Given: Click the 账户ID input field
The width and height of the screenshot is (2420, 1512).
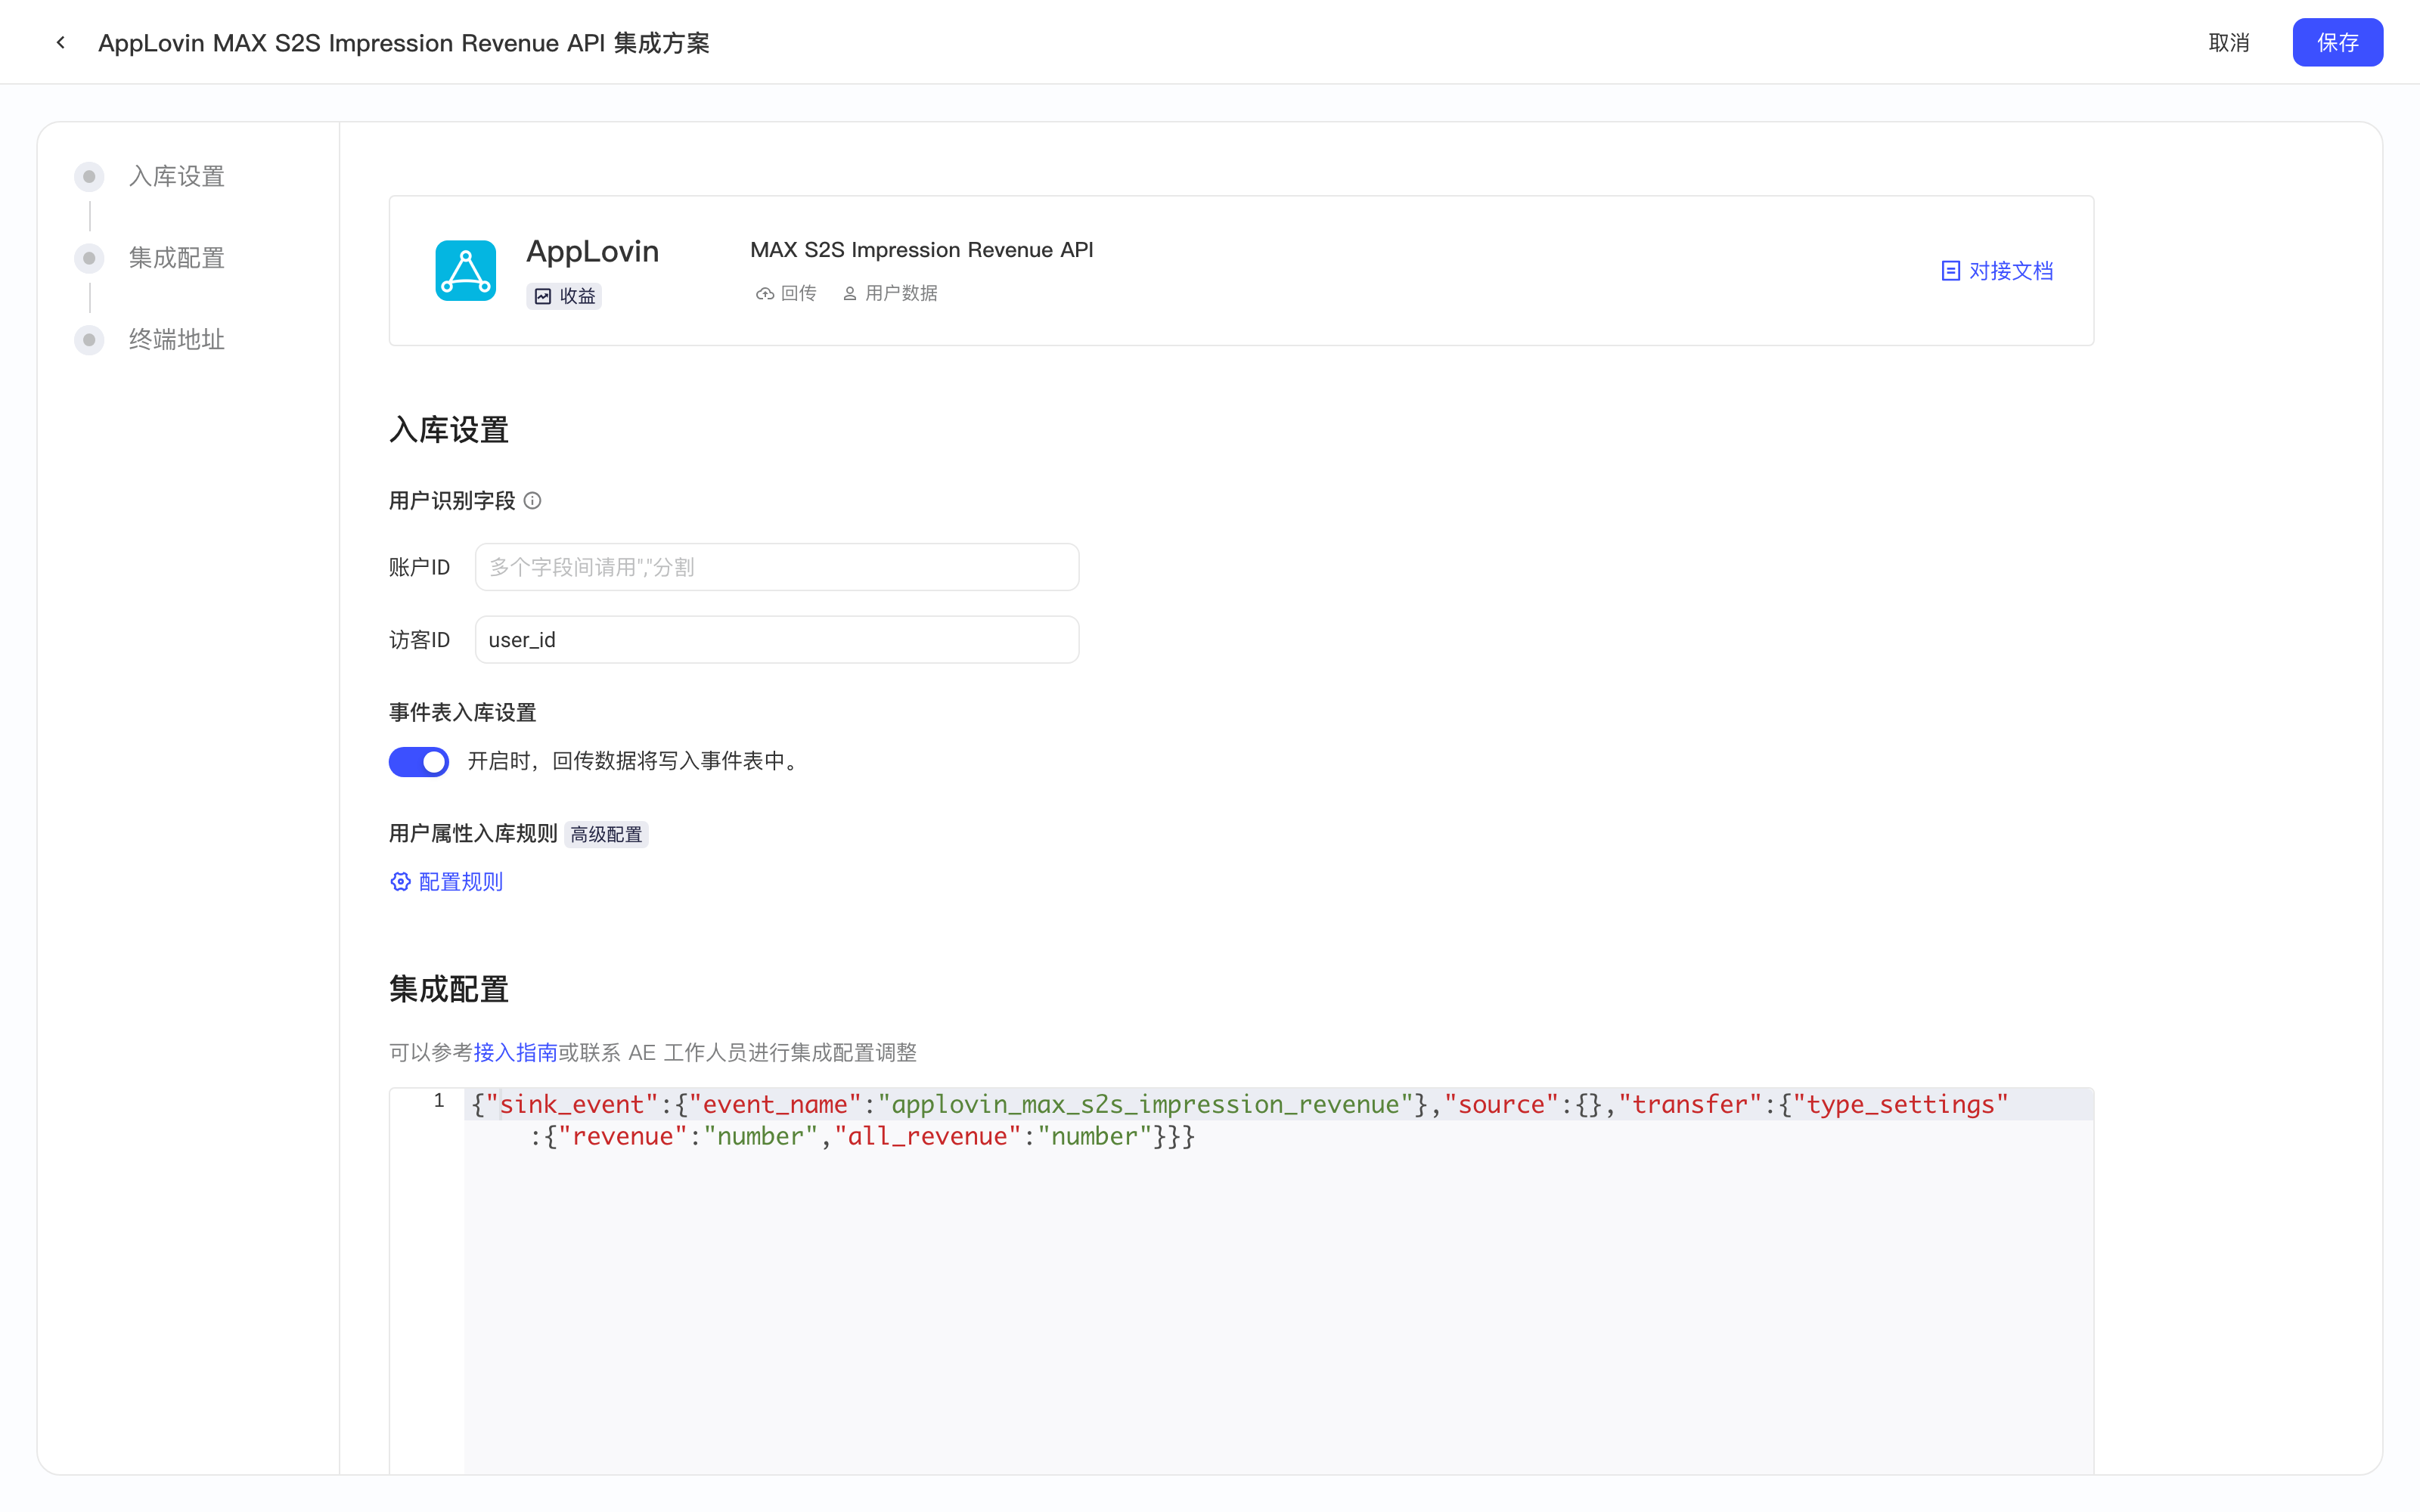Looking at the screenshot, I should pos(777,567).
